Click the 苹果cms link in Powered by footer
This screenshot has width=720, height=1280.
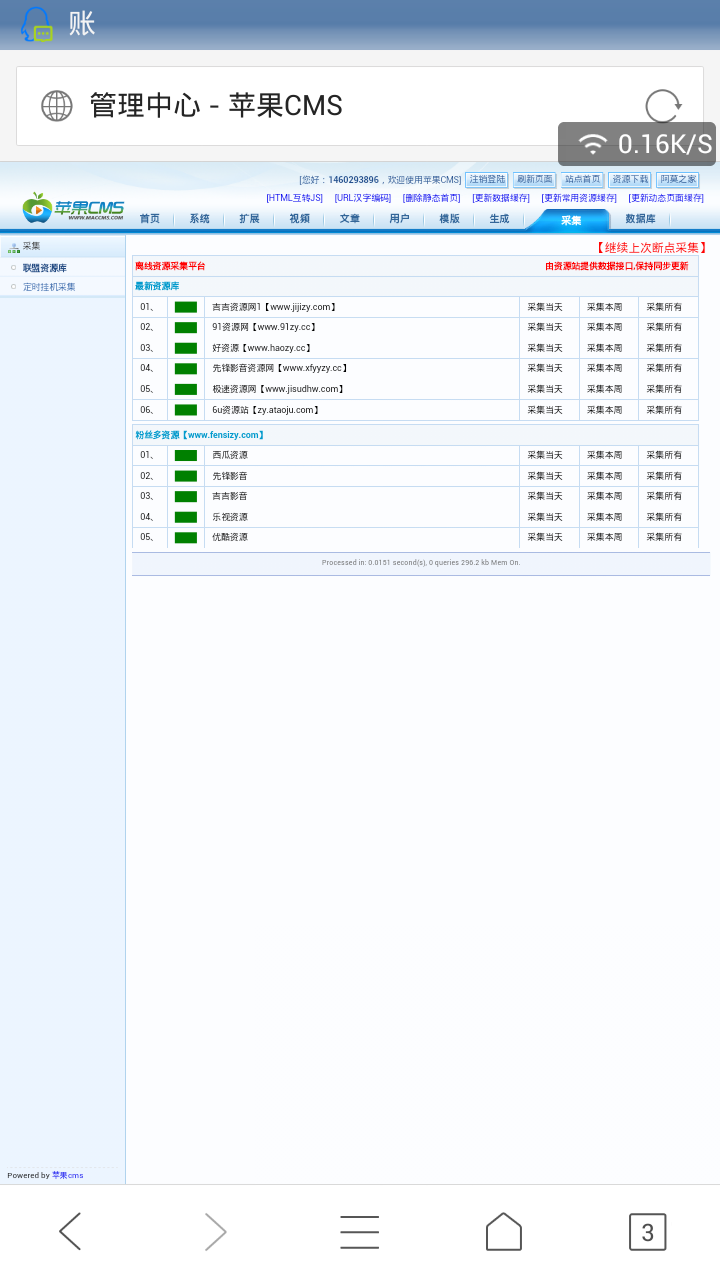tap(68, 1175)
